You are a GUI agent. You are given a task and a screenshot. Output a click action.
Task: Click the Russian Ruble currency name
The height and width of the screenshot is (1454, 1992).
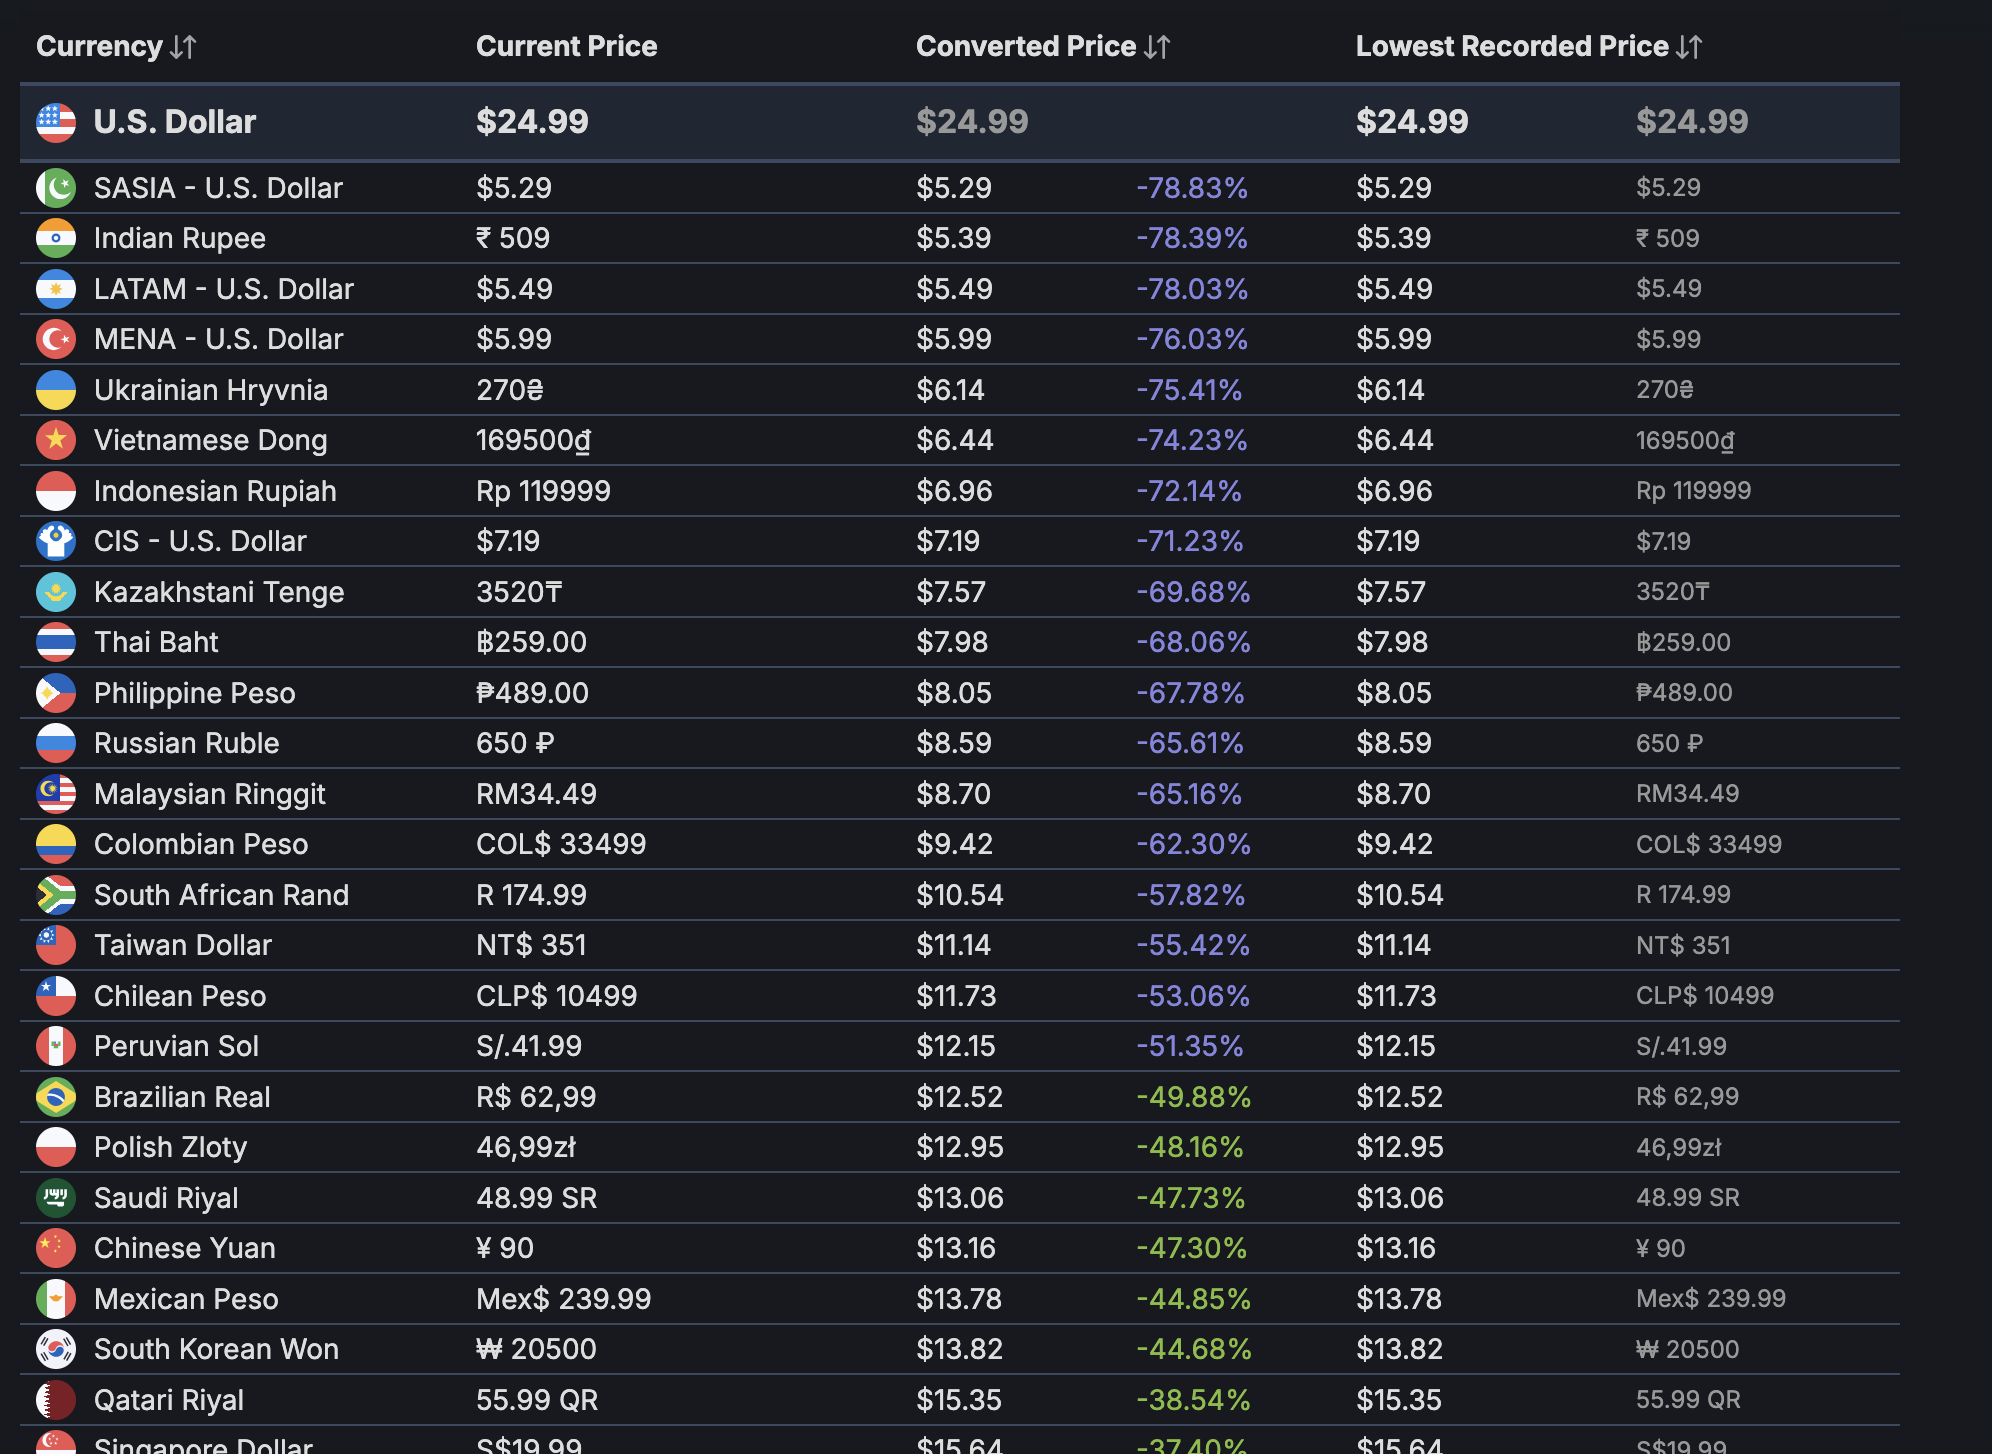tap(186, 743)
